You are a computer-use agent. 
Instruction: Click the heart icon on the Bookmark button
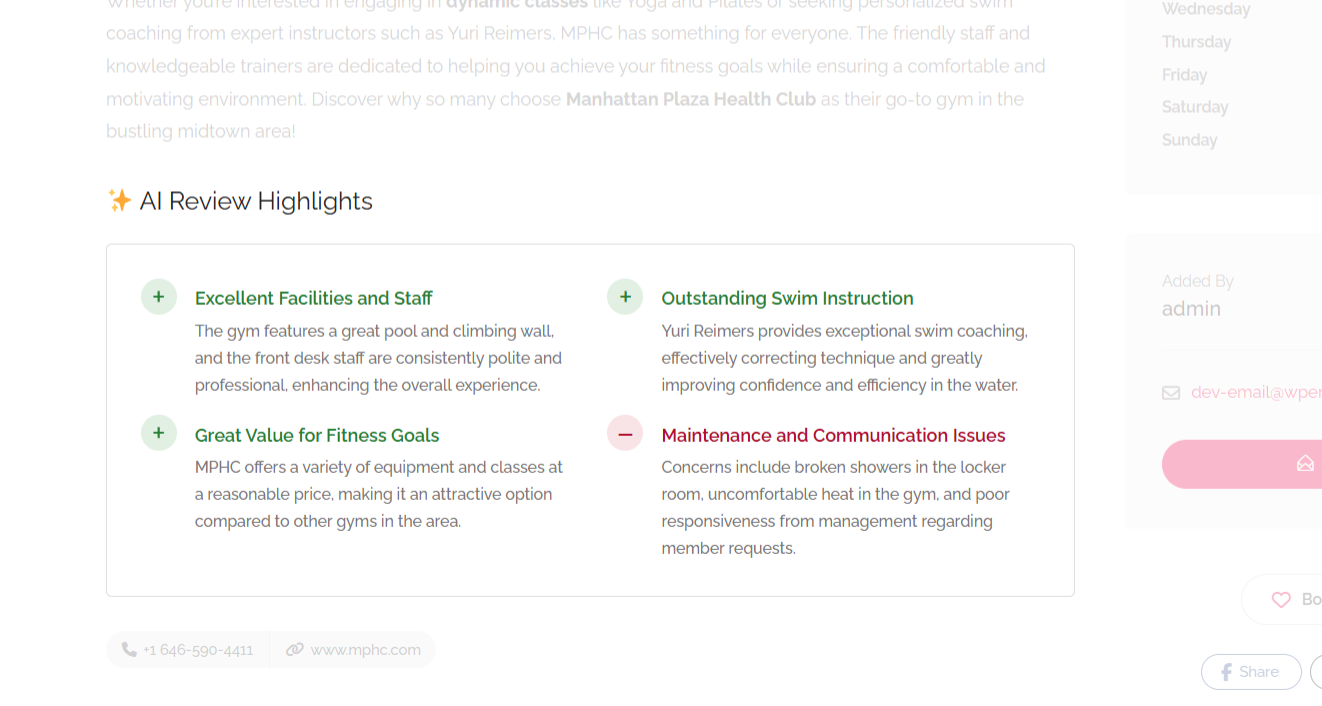1281,600
